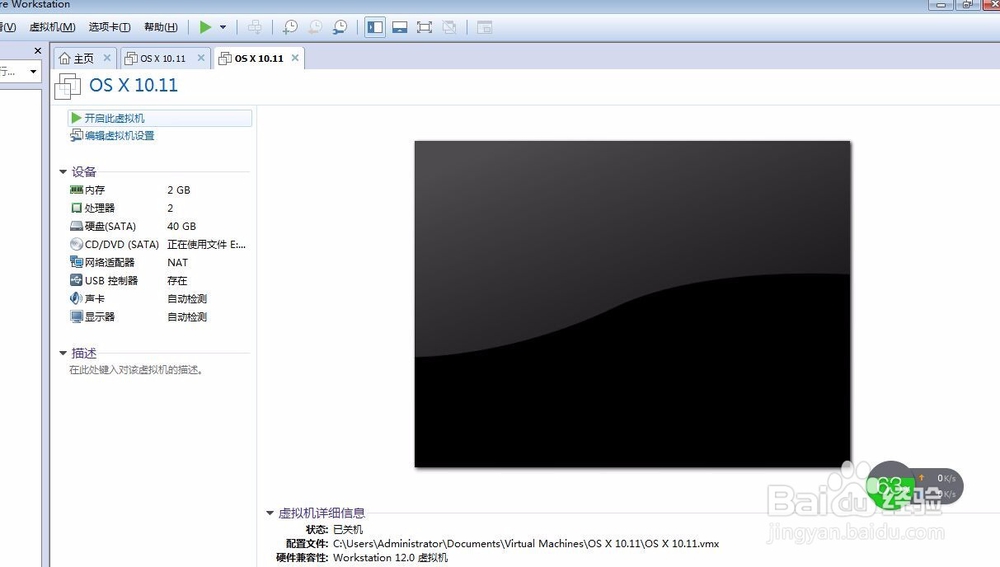Image resolution: width=1000 pixels, height=567 pixels.
Task: Open the snapshot manager icon
Action: pos(340,27)
